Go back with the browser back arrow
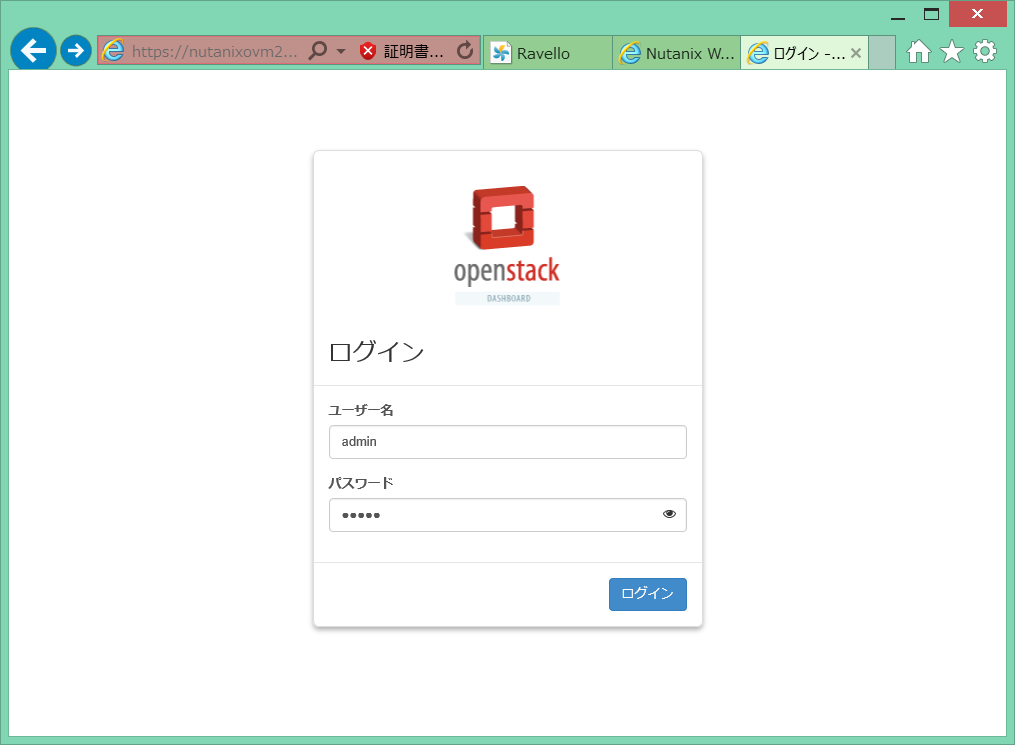The image size is (1015, 745). (33, 50)
